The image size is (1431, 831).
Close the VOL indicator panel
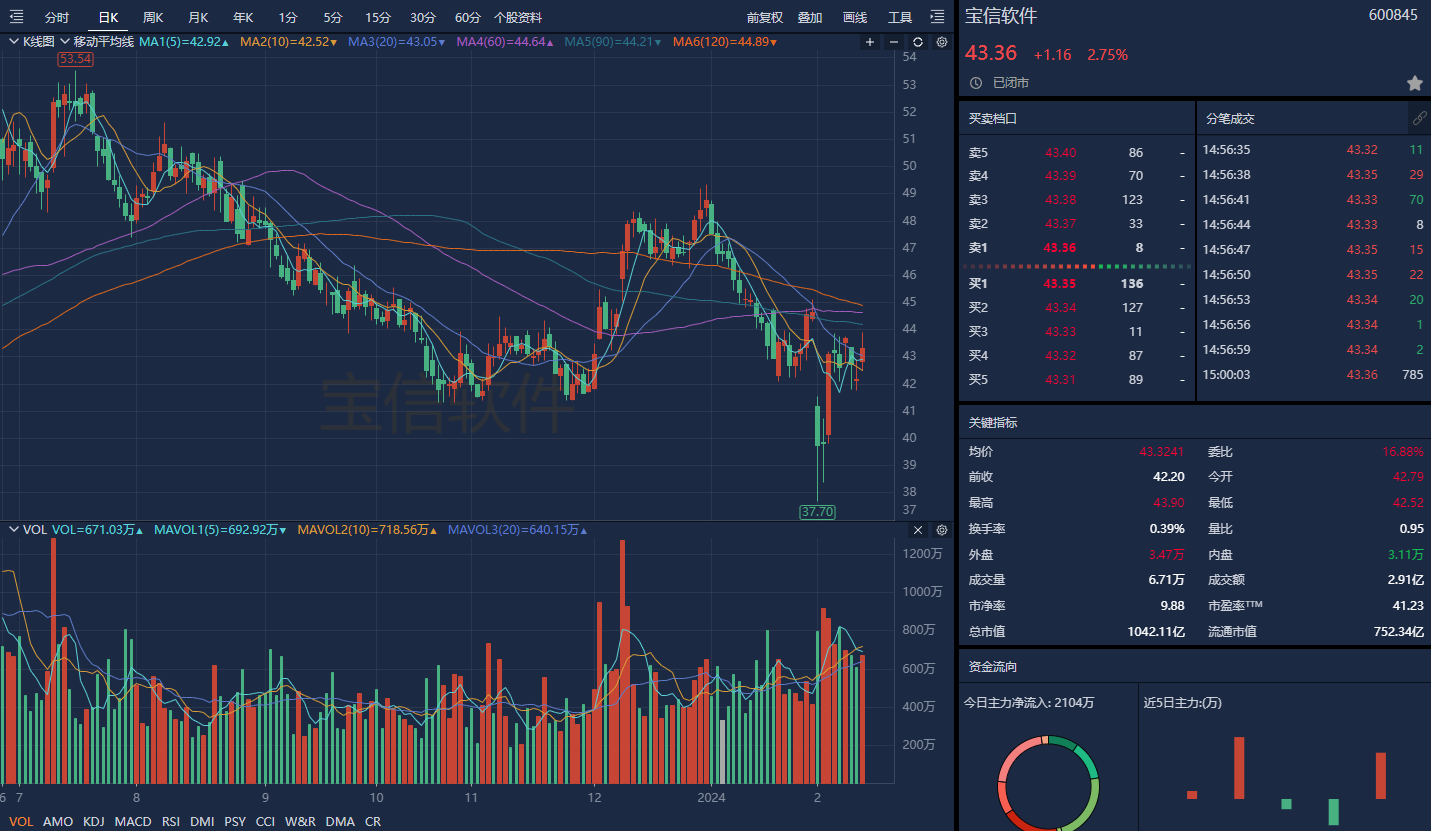tap(918, 530)
